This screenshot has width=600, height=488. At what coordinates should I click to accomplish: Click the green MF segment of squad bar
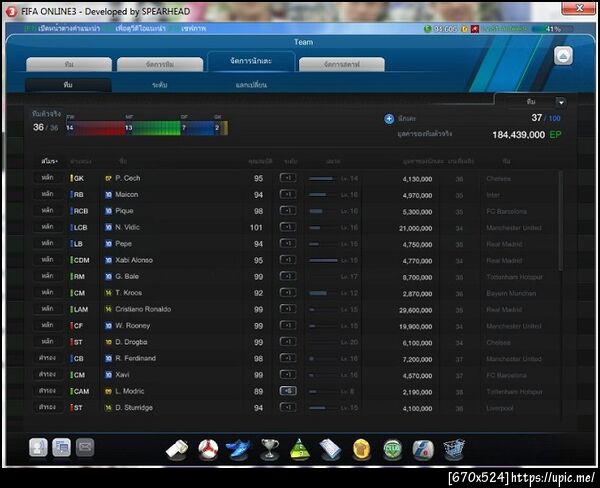tap(153, 128)
